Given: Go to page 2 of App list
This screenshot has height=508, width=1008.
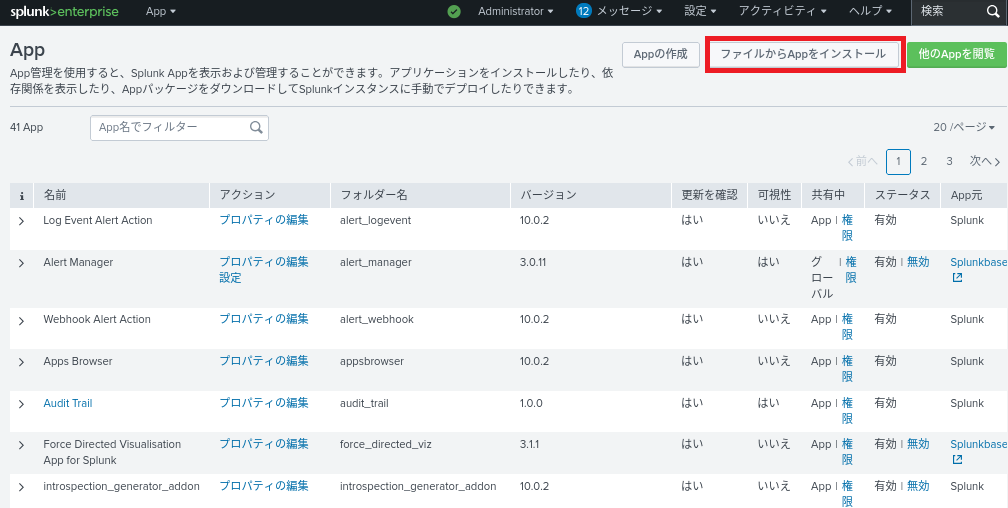Looking at the screenshot, I should [924, 161].
